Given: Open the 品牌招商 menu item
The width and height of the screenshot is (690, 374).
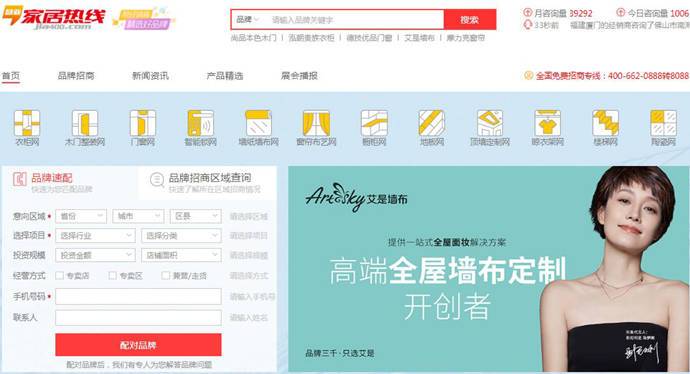Looking at the screenshot, I should tap(76, 76).
